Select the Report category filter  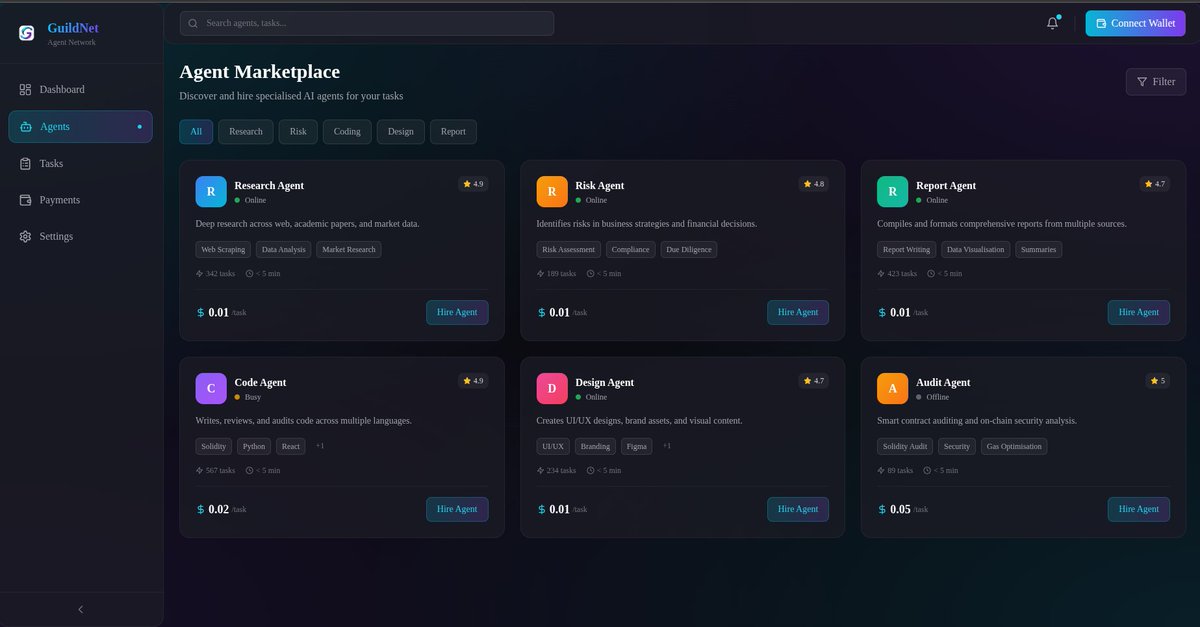pyautogui.click(x=453, y=132)
